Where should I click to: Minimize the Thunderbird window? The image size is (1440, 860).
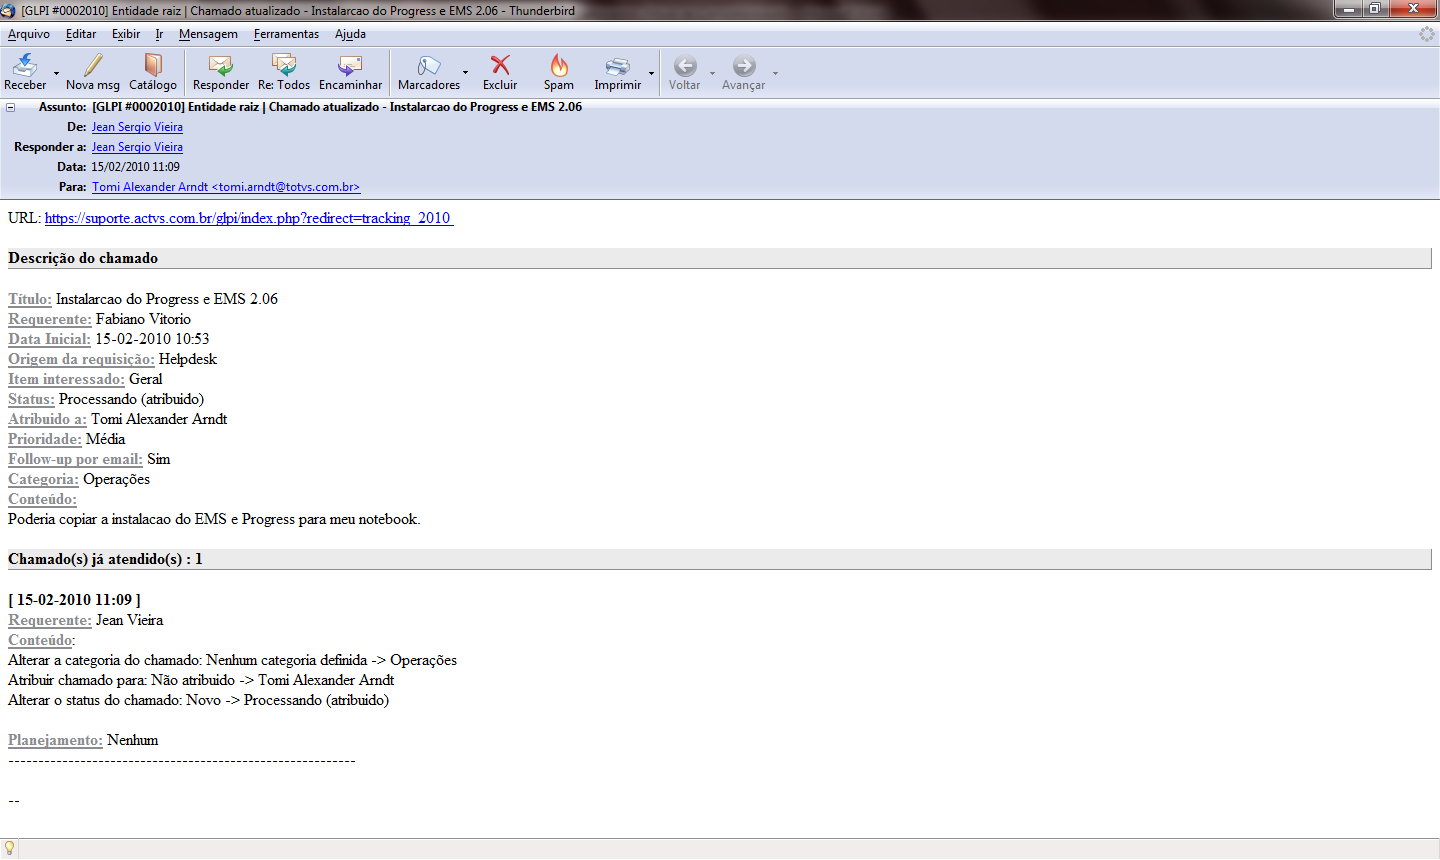tap(1348, 9)
